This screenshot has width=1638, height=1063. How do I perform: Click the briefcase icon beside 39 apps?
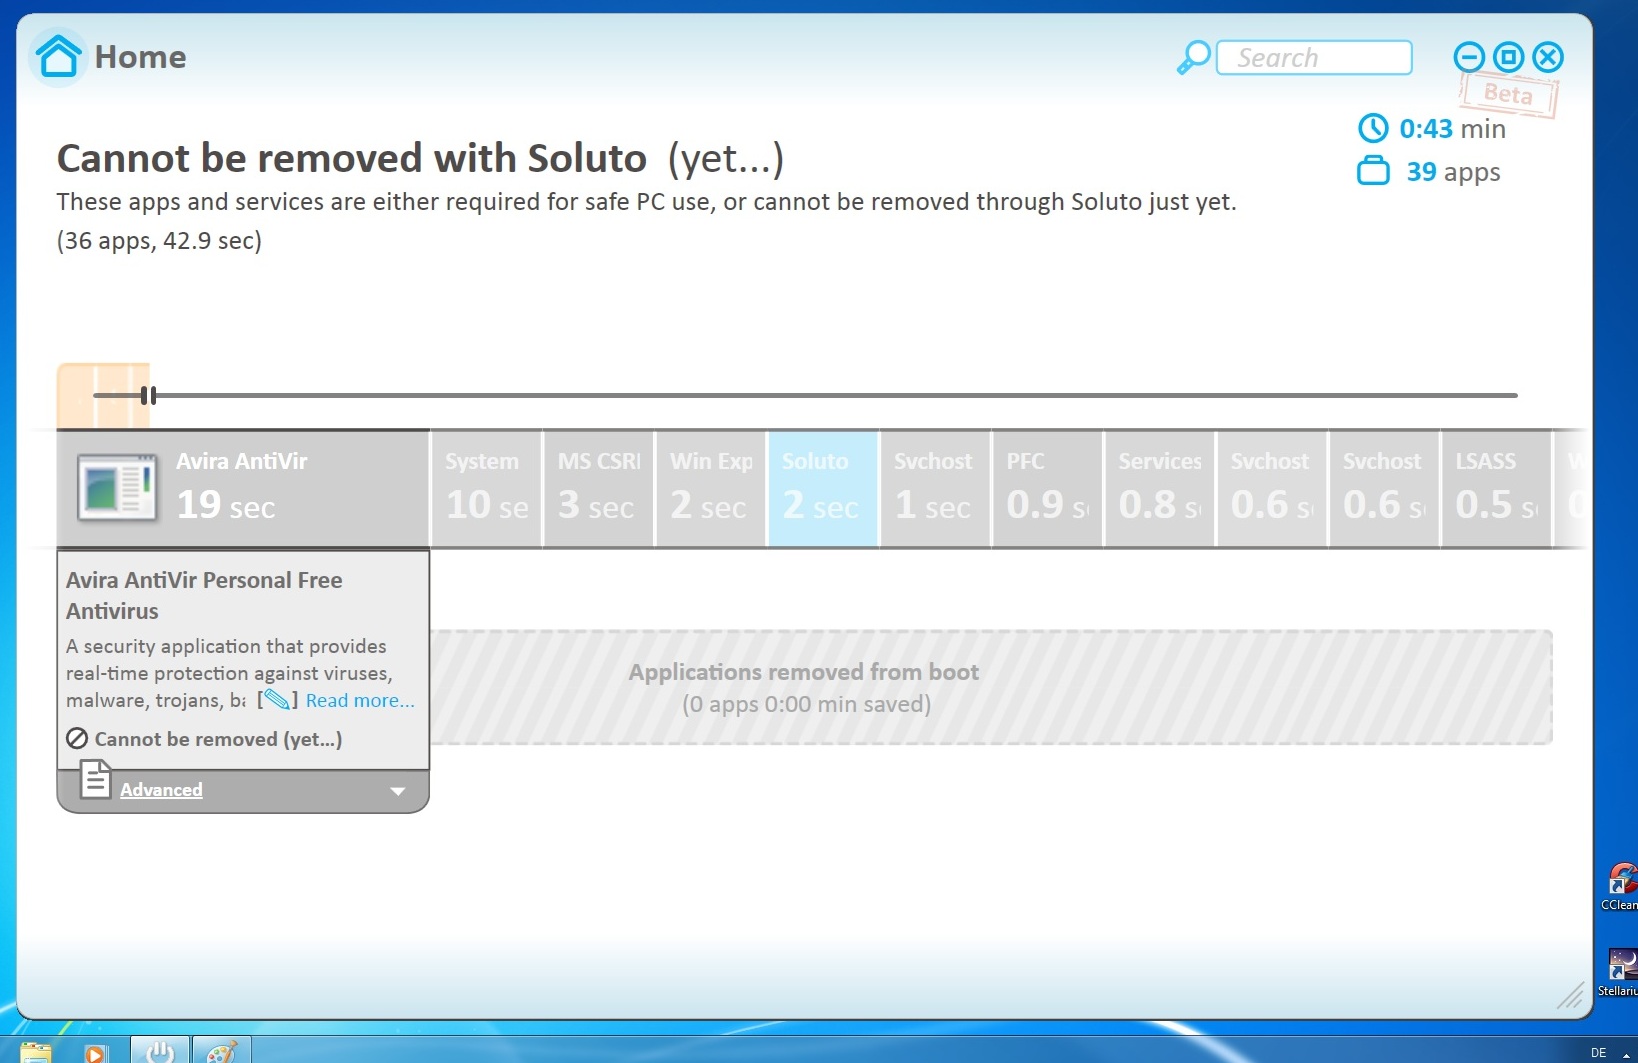pos(1373,171)
